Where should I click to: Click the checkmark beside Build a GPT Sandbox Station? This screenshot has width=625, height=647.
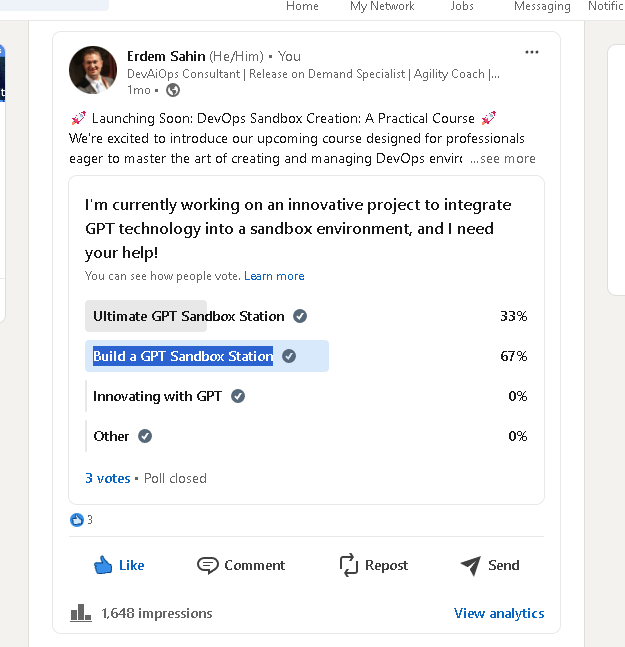pos(289,356)
